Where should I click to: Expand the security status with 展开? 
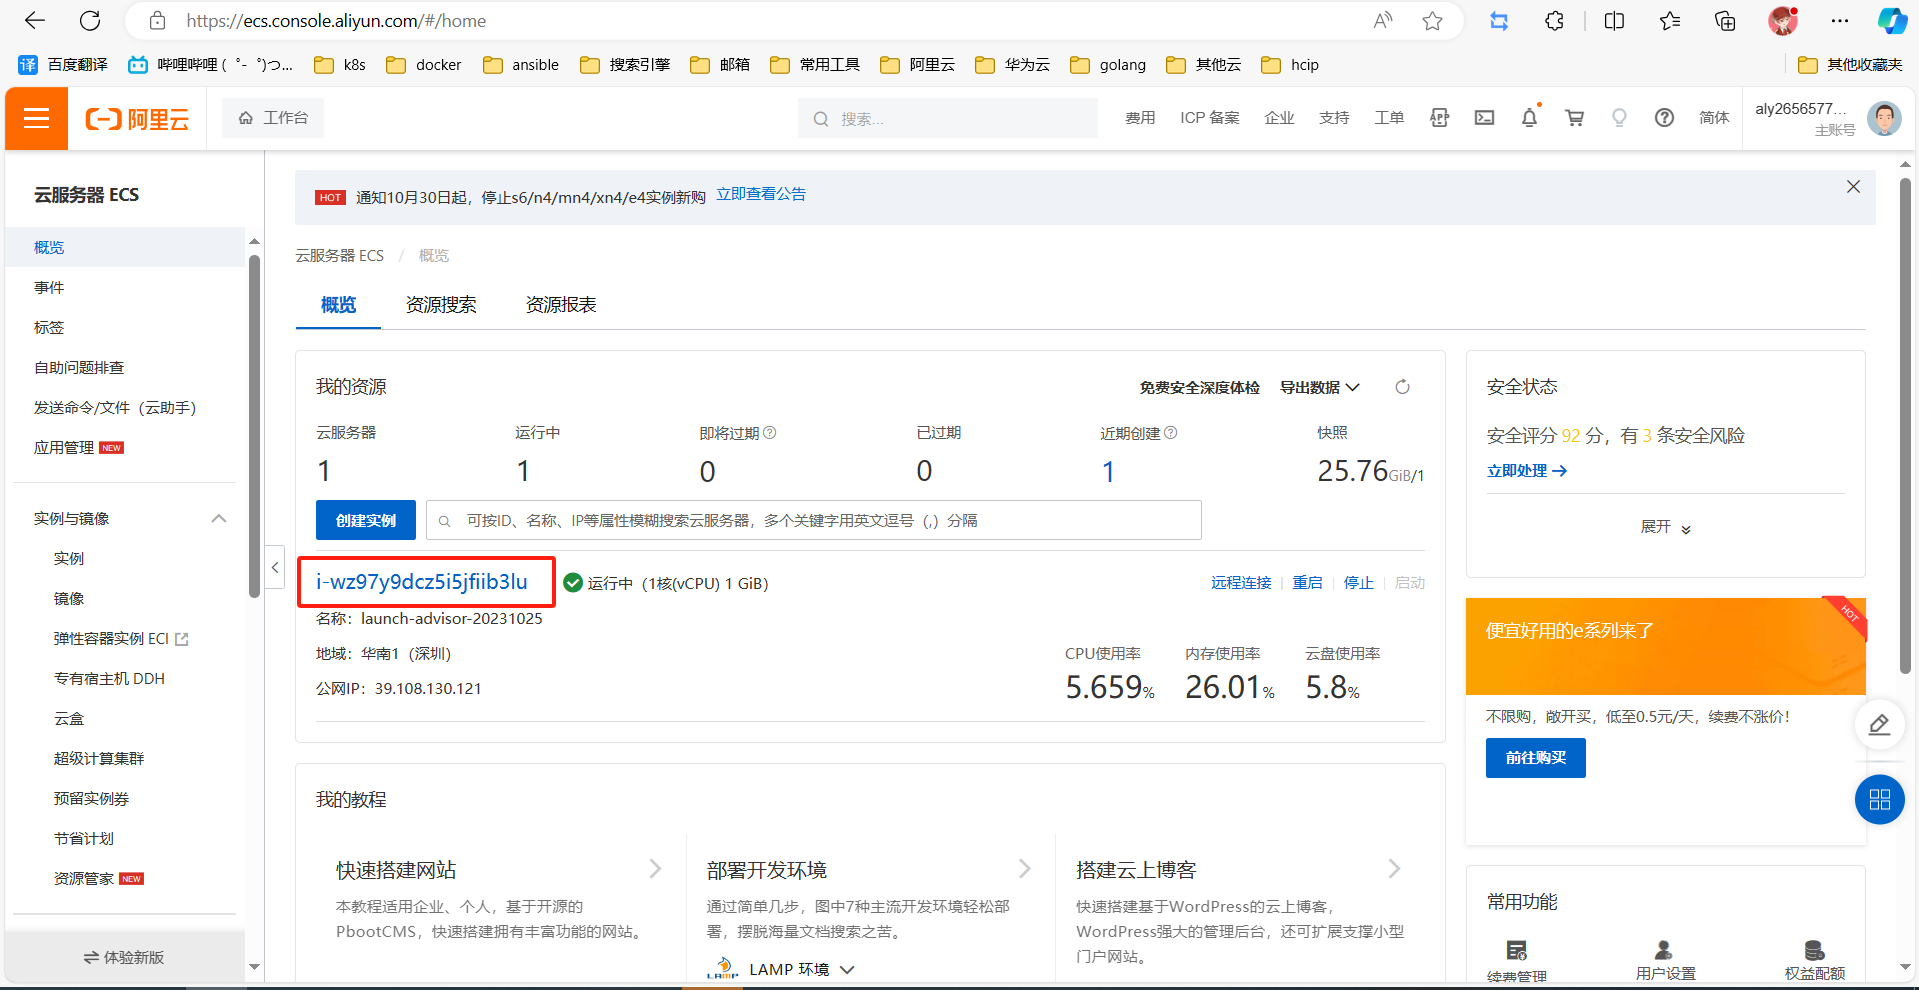click(x=1665, y=527)
